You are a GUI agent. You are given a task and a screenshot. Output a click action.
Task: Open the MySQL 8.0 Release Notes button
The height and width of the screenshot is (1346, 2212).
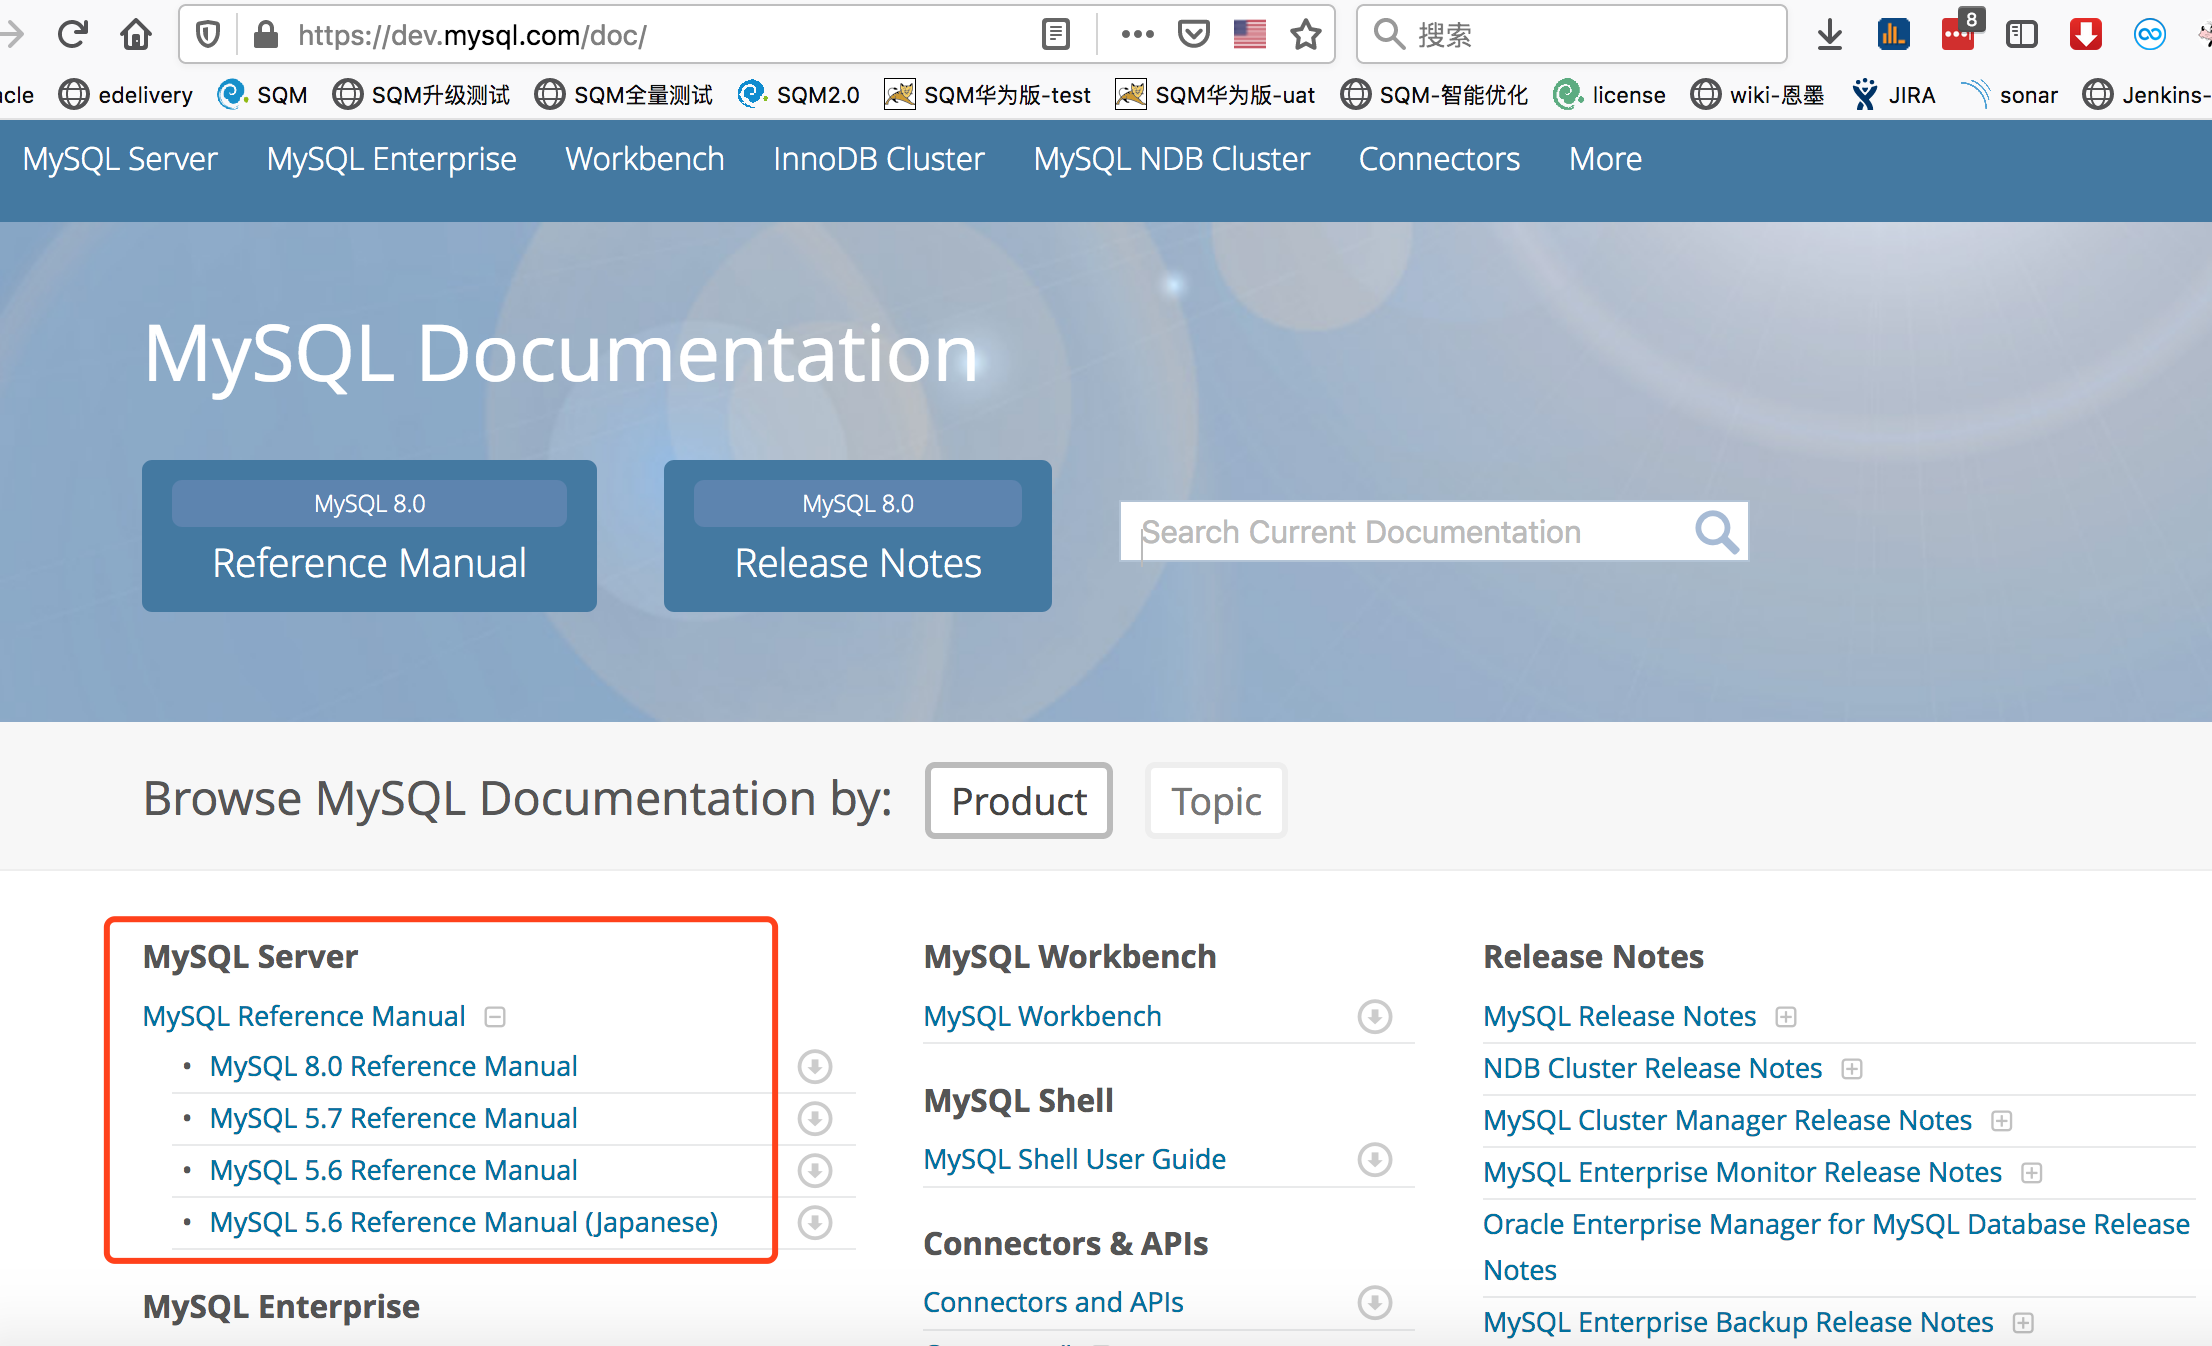(857, 537)
